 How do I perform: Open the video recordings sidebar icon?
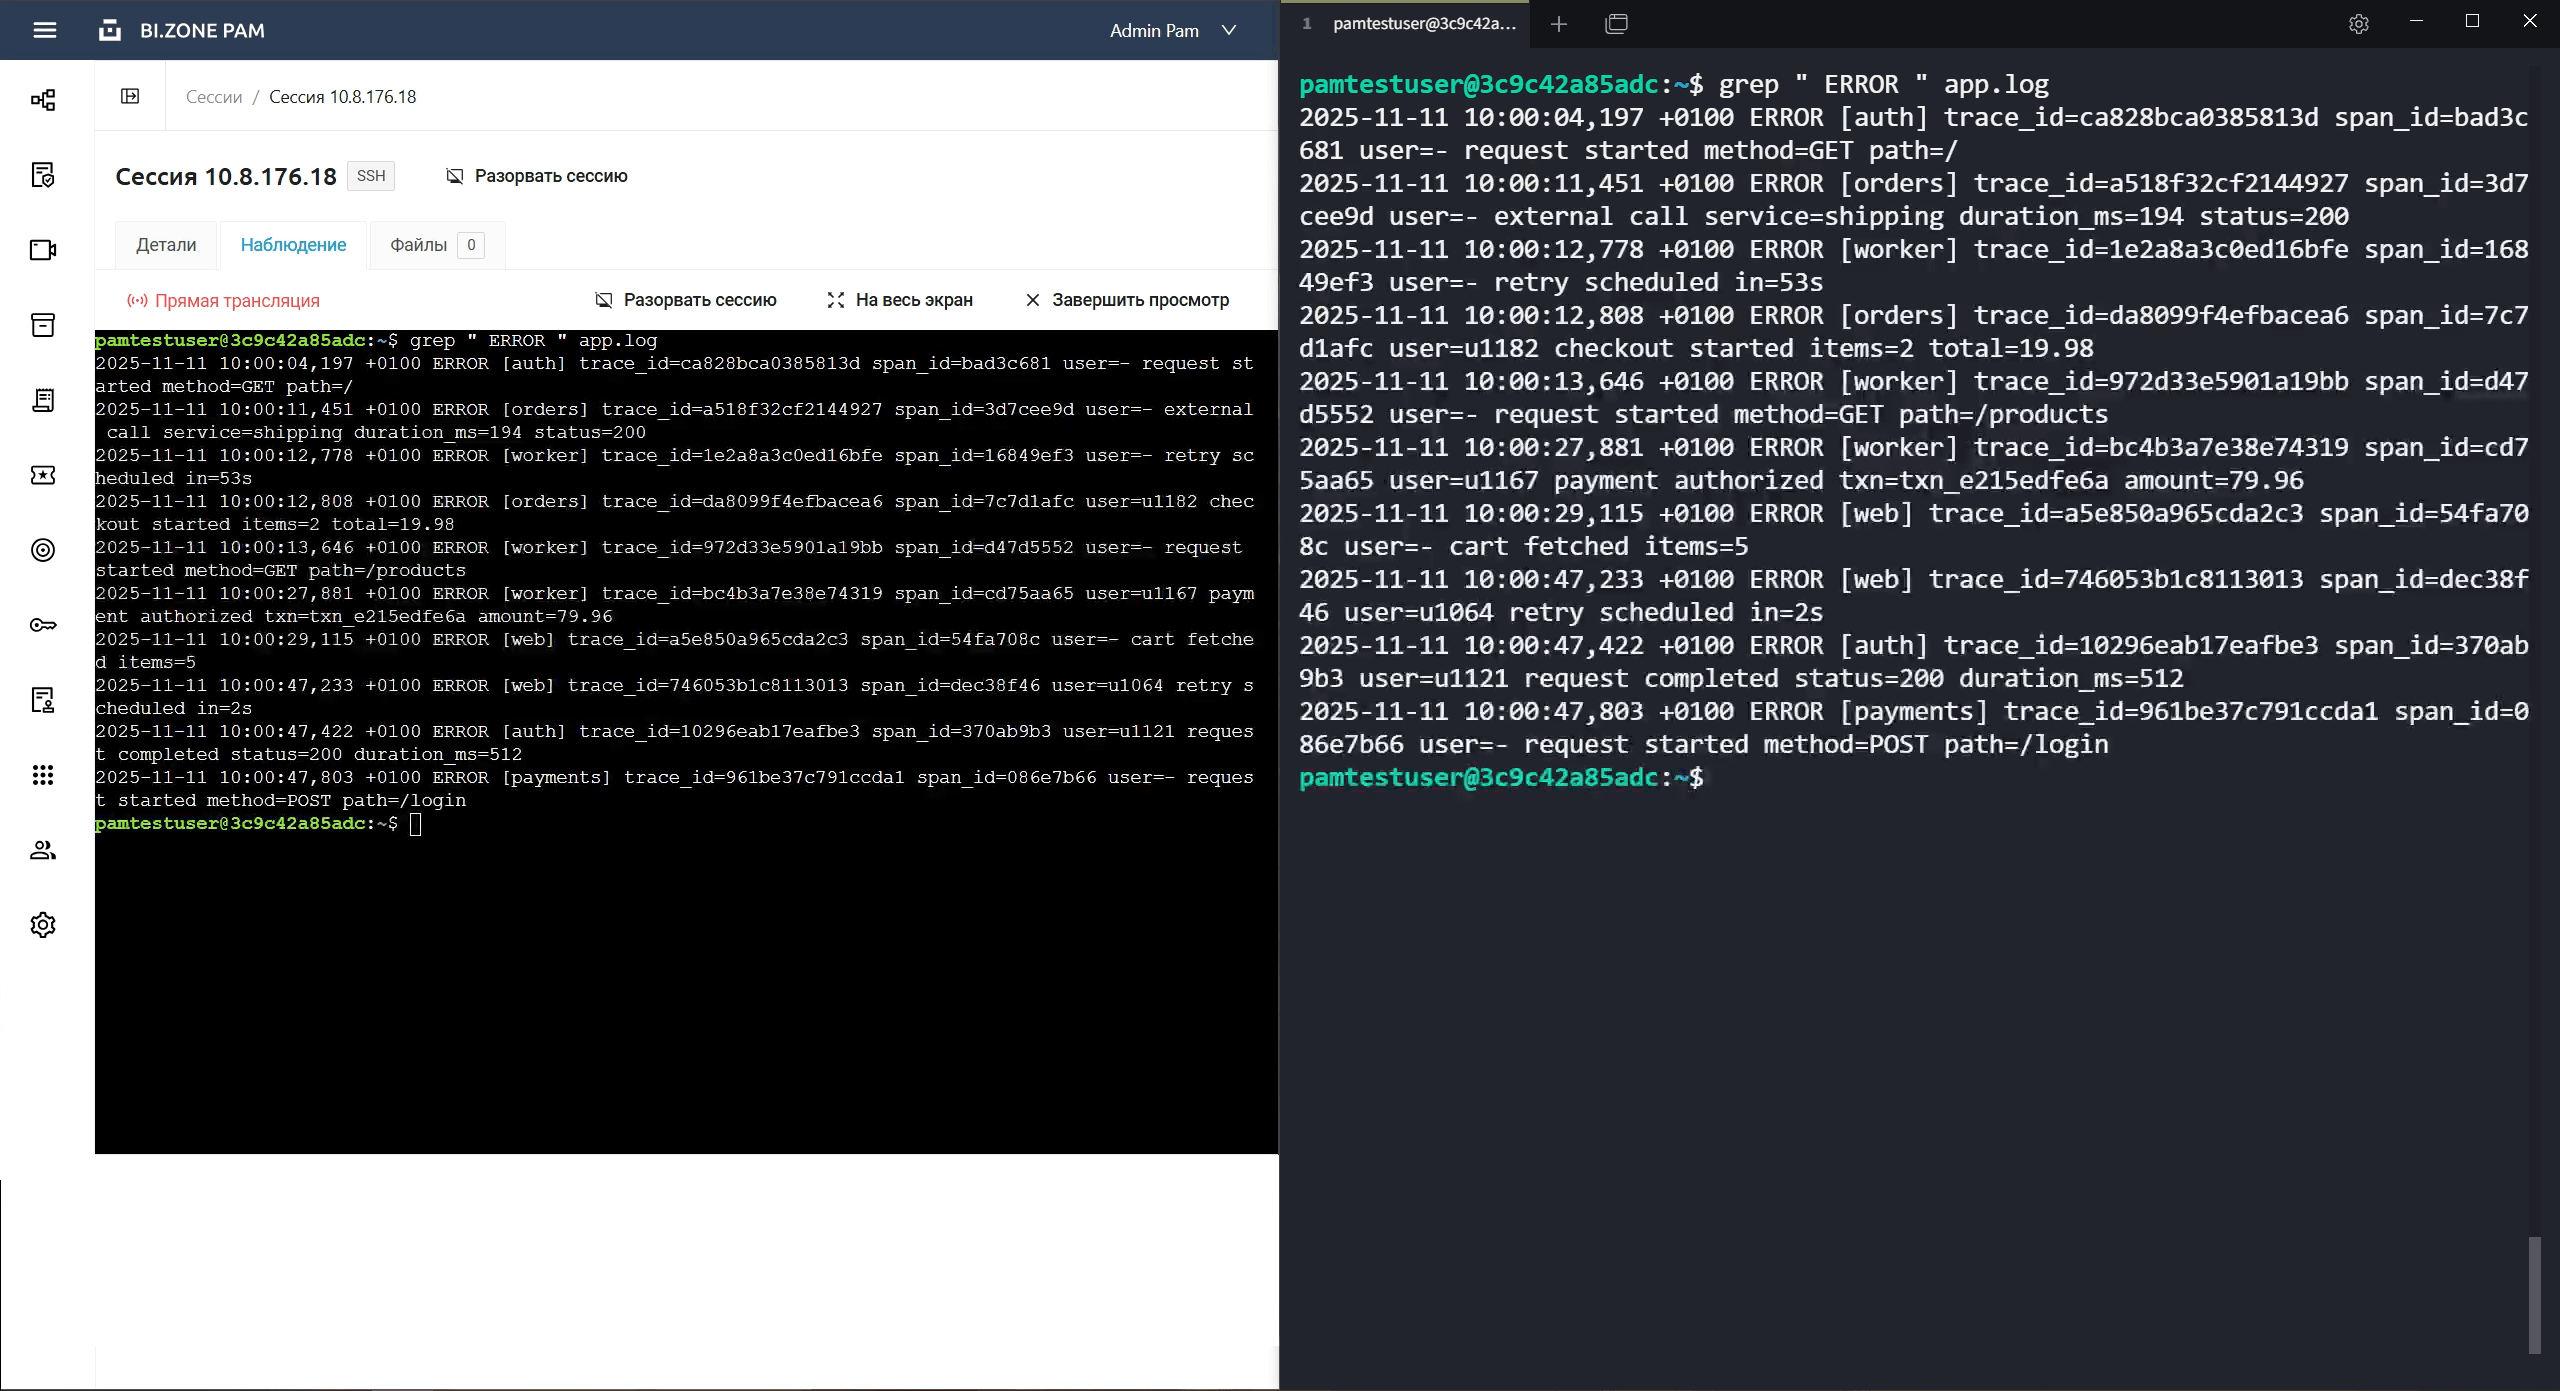tap(43, 250)
